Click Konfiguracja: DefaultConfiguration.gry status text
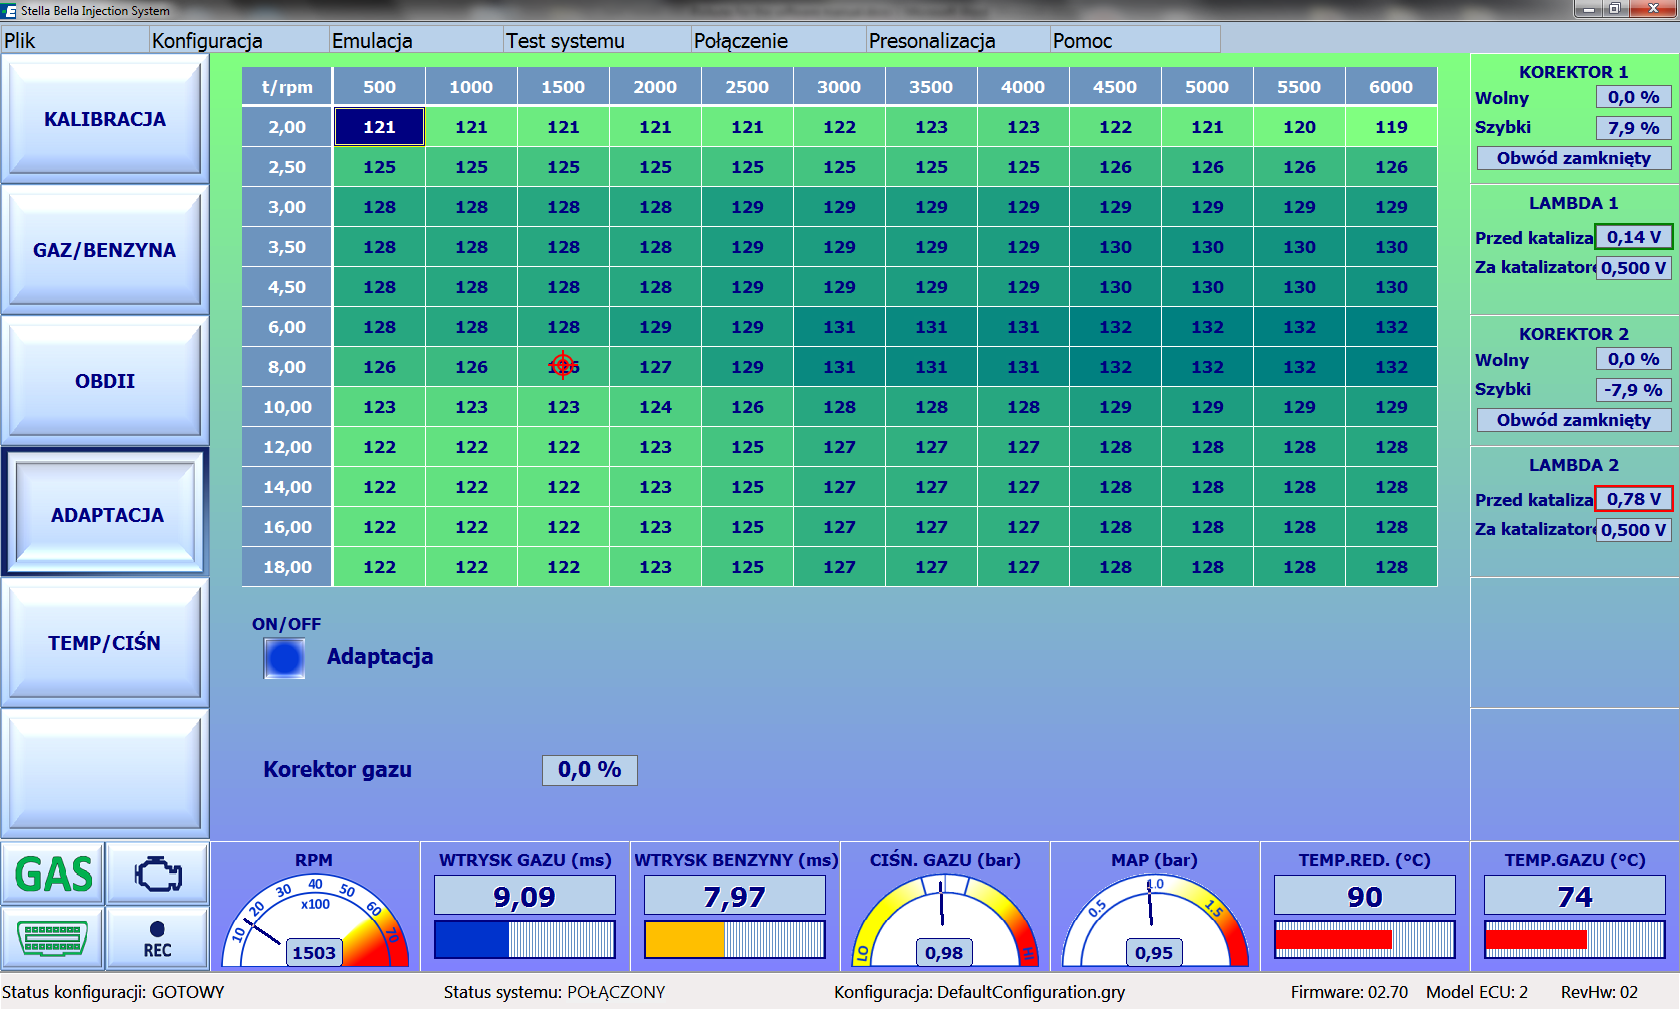Screen dimensions: 1680x1010 click(979, 992)
